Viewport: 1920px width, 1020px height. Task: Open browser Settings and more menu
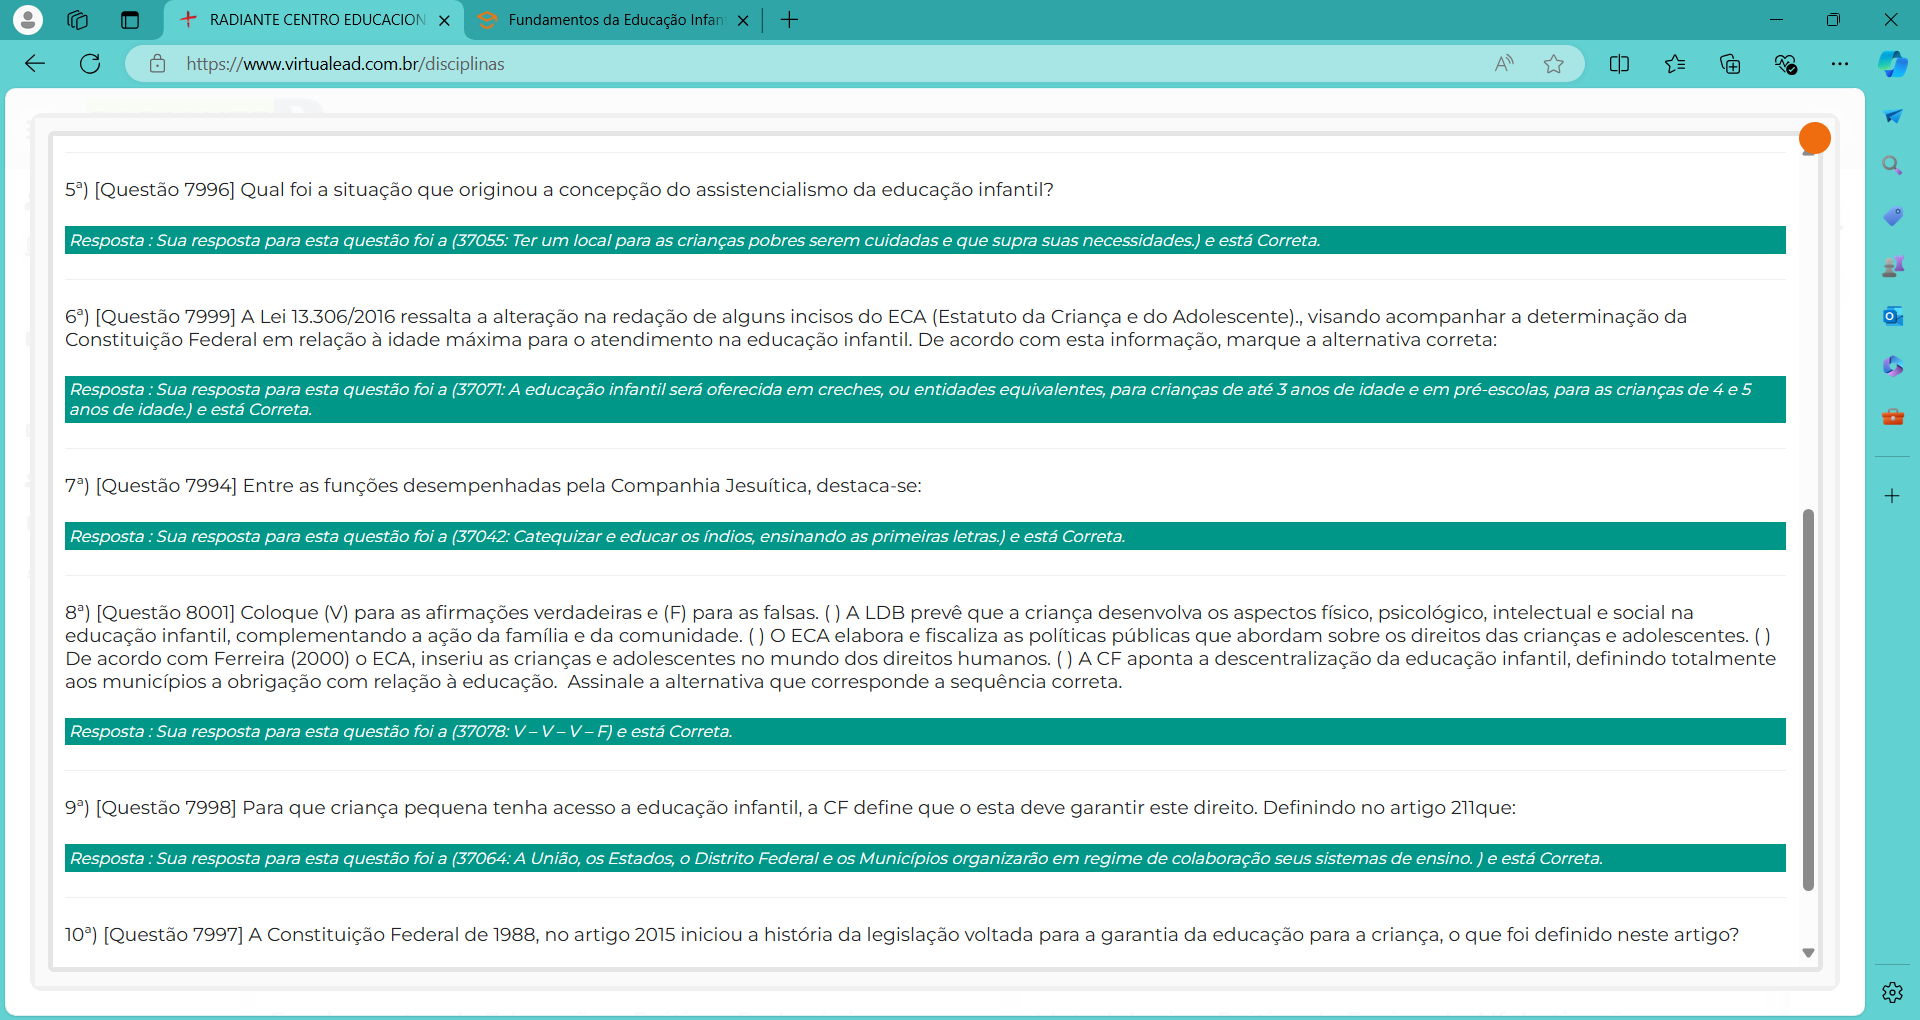(x=1840, y=64)
